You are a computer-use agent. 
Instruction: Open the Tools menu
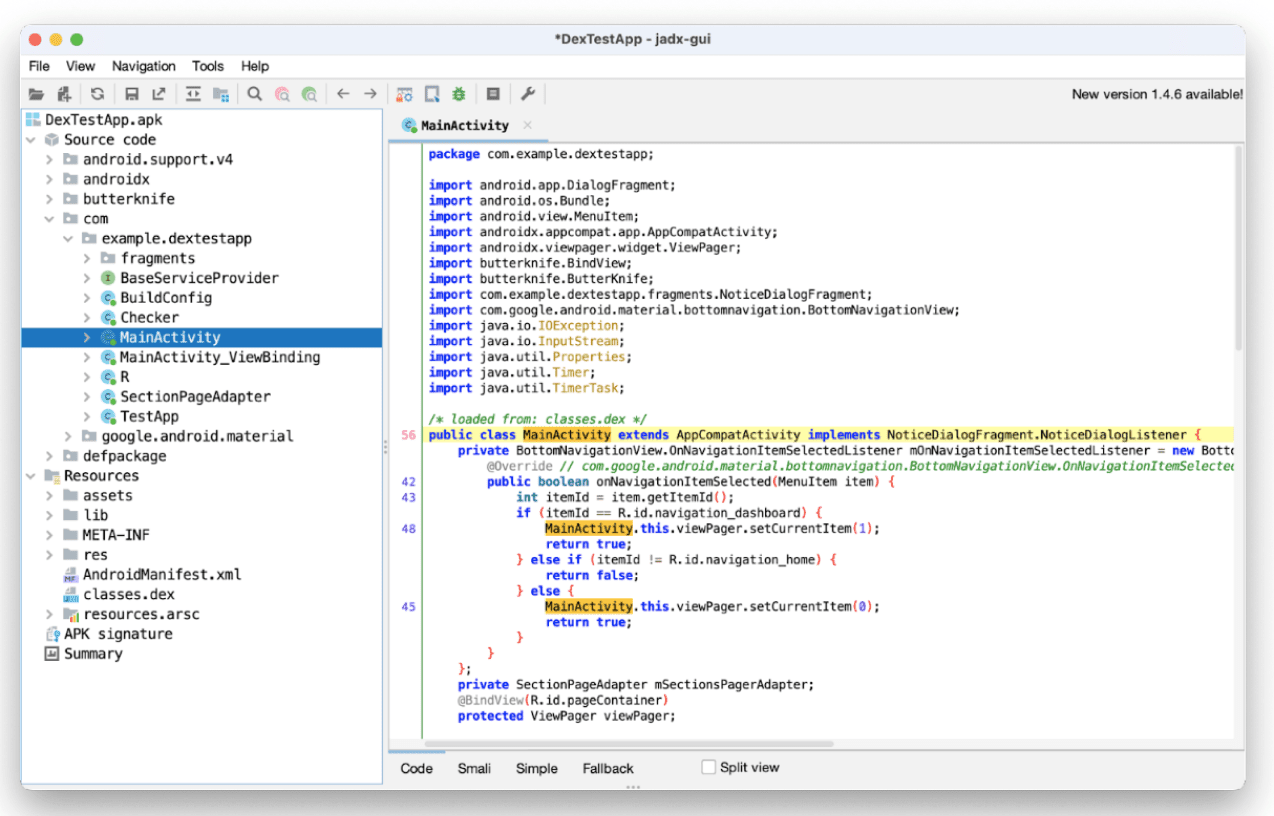pyautogui.click(x=208, y=66)
